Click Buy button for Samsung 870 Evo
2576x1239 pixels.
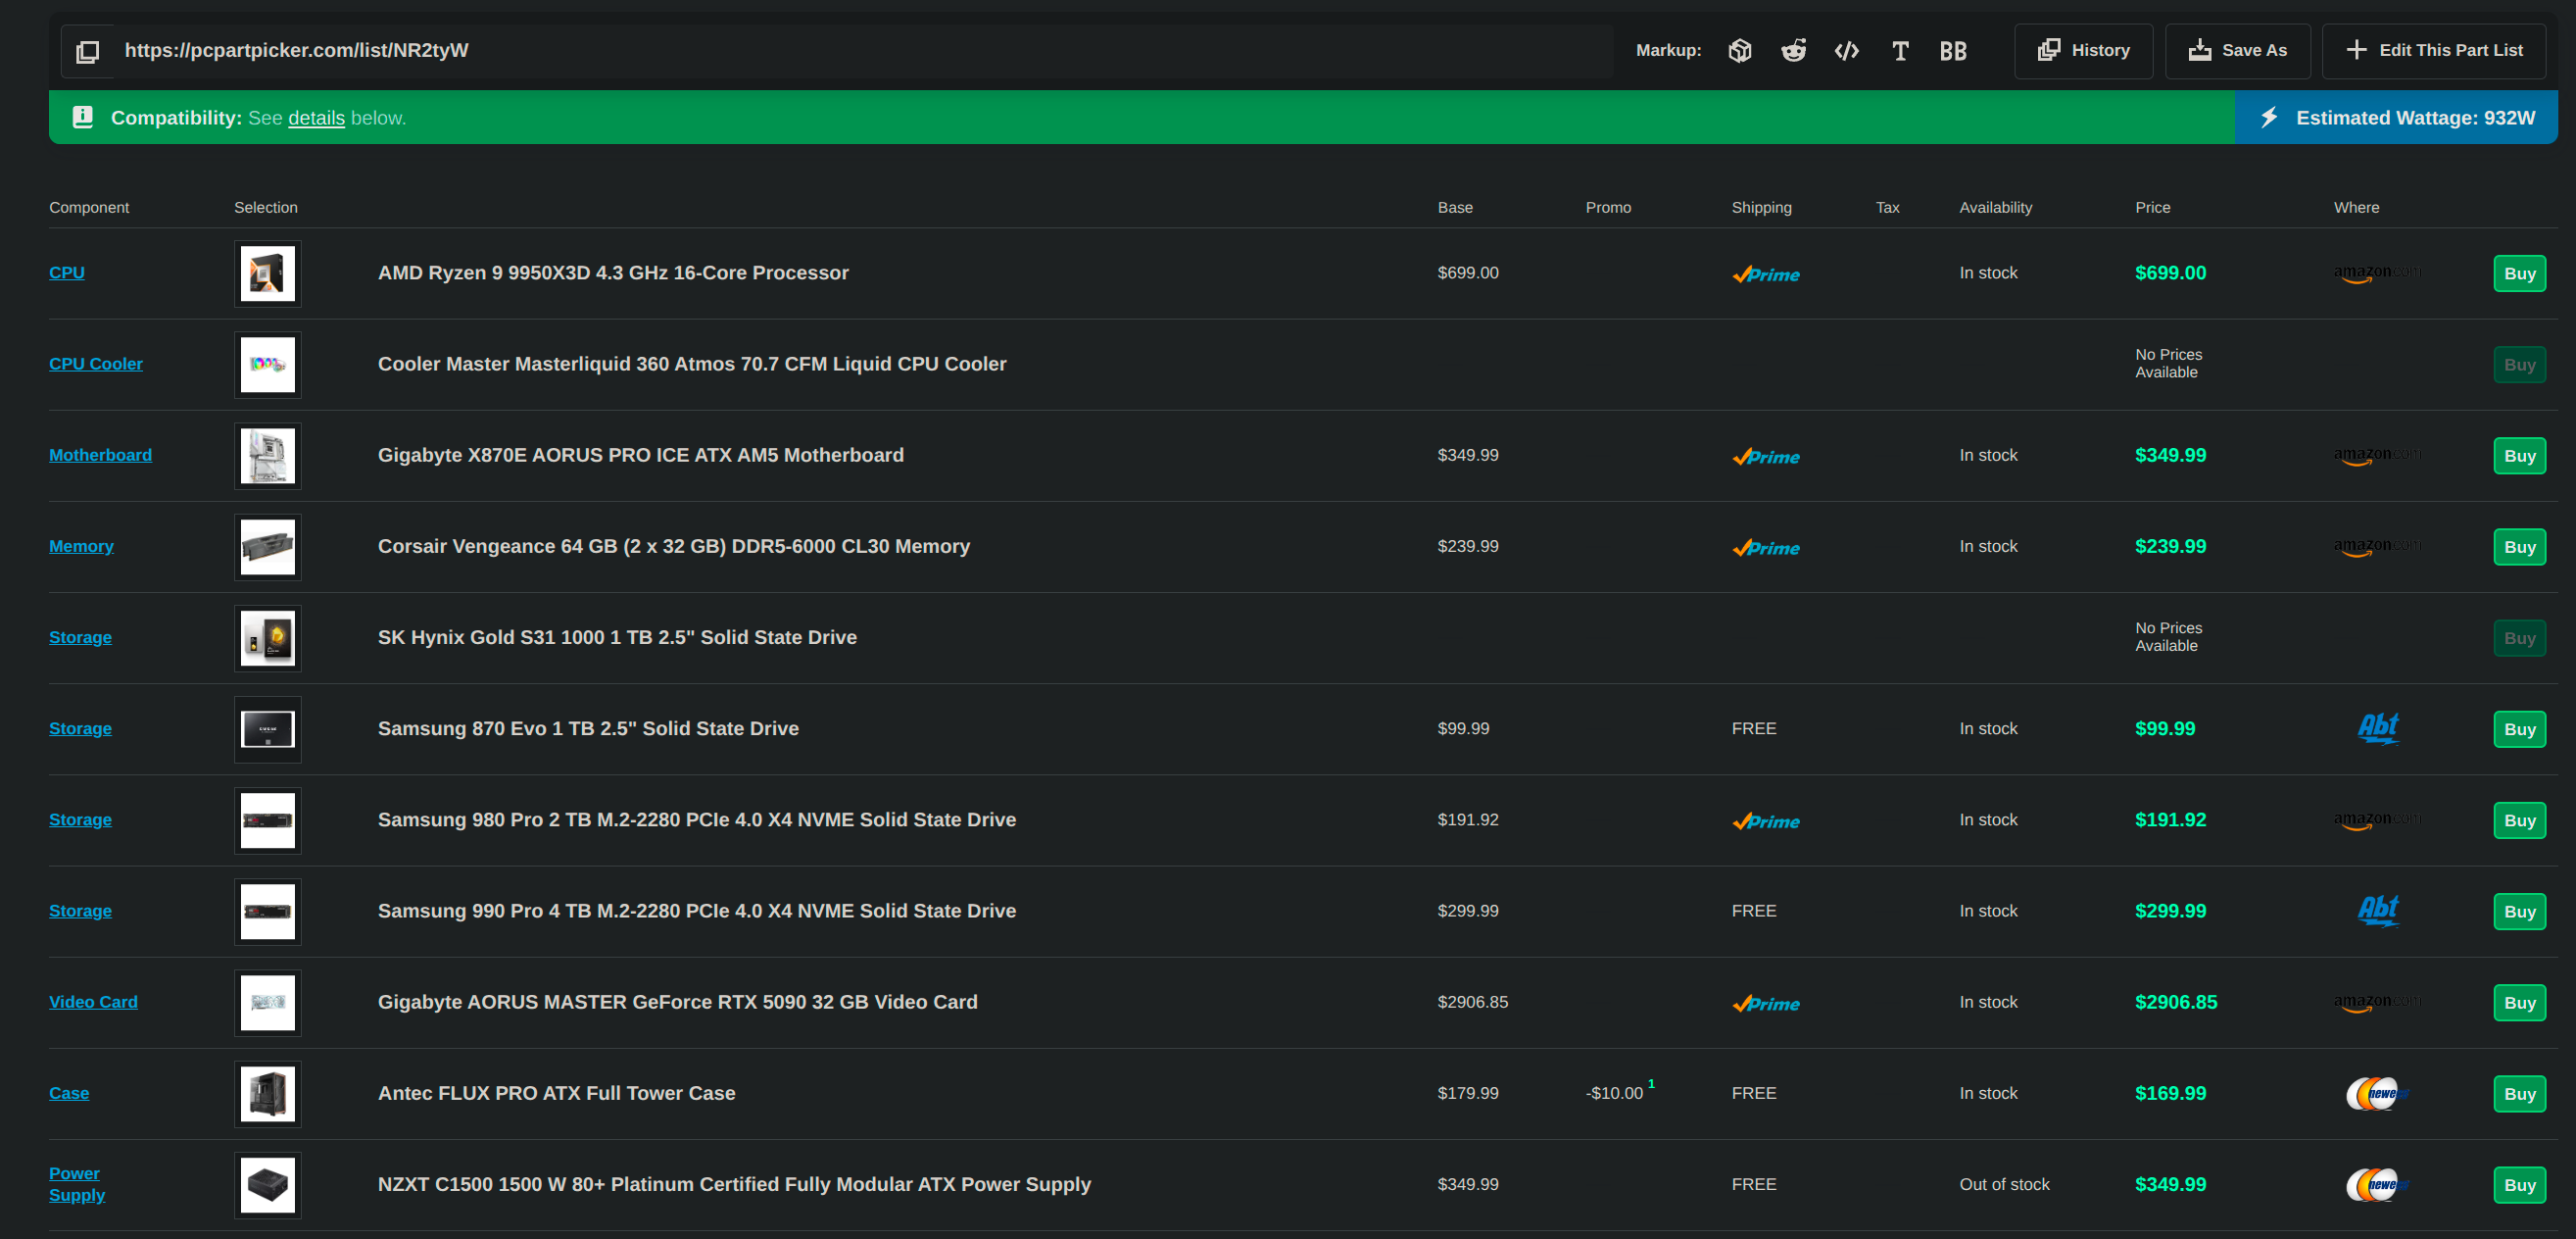[2519, 729]
